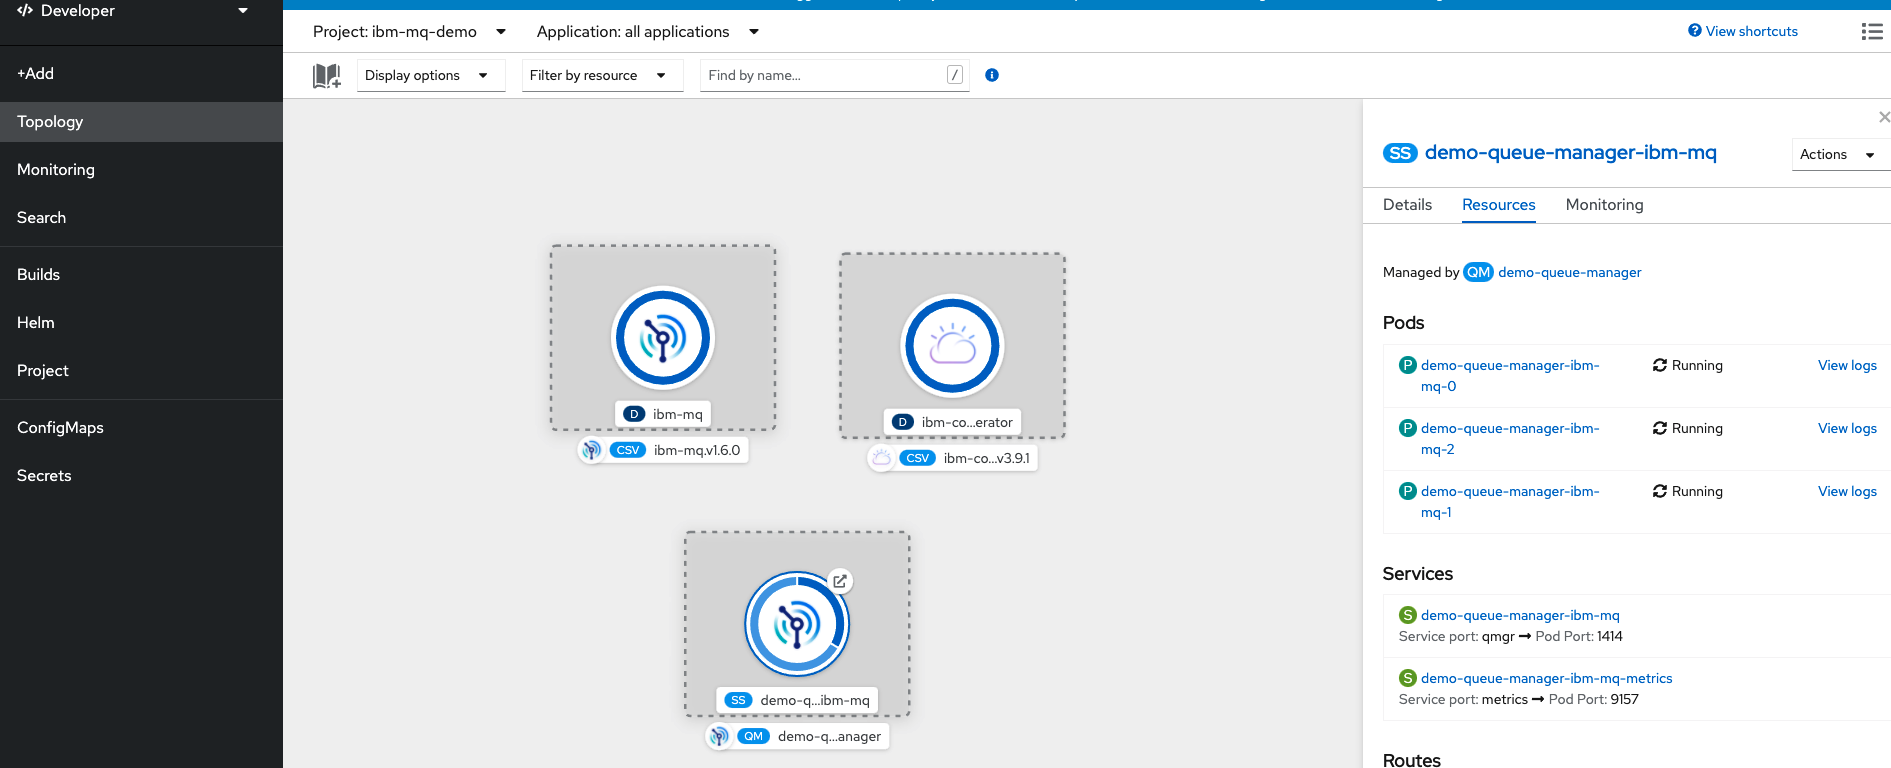Image resolution: width=1891 pixels, height=768 pixels.
Task: Select the ibm-common-service-operator cloud node icon
Action: point(952,346)
